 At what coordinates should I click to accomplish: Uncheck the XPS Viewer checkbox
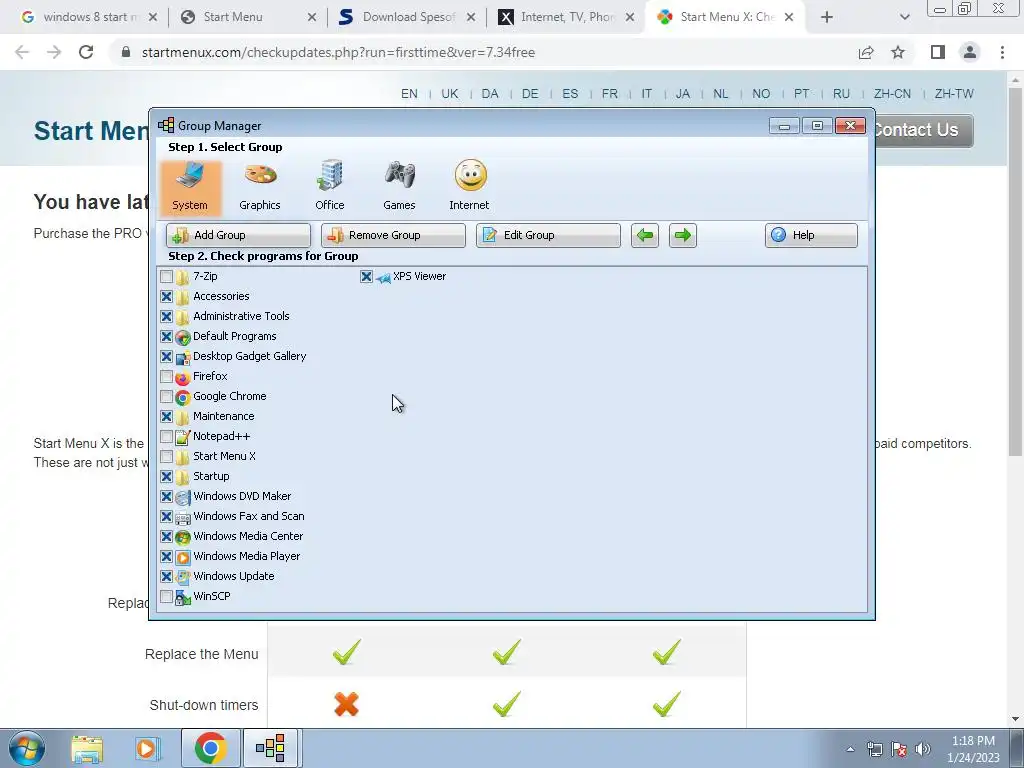366,276
